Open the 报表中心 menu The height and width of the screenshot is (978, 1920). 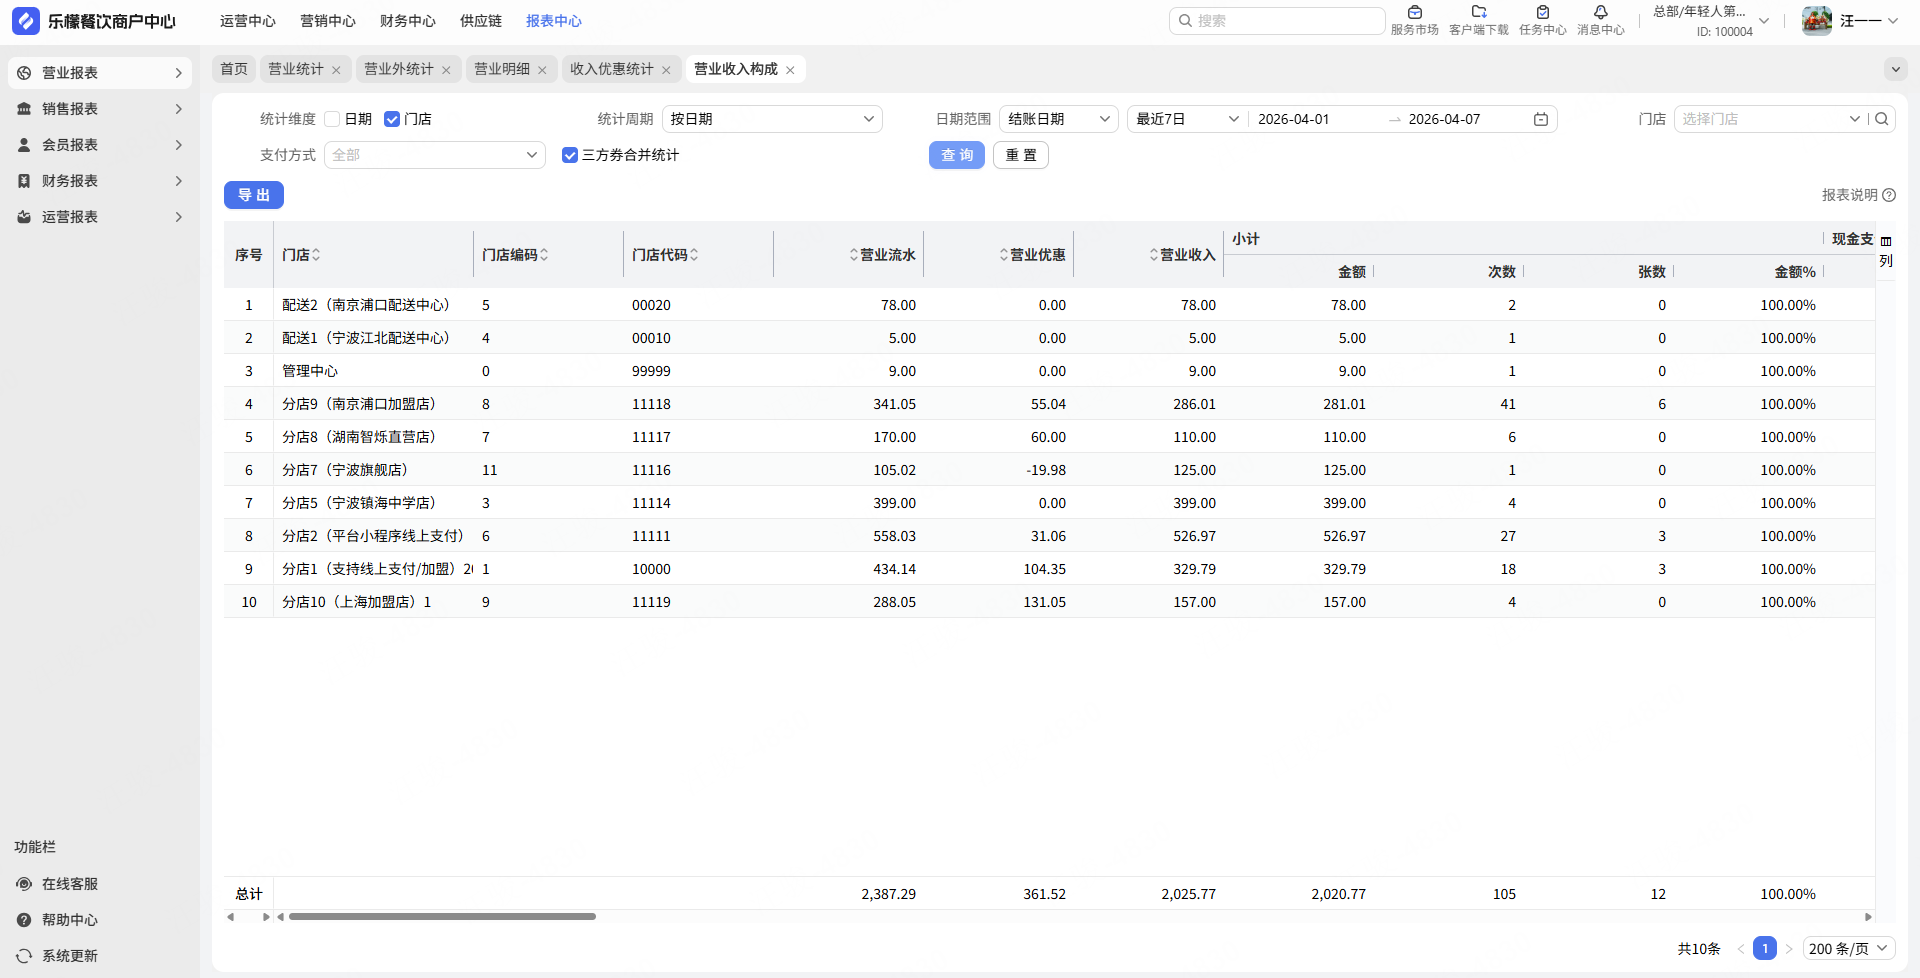point(554,21)
